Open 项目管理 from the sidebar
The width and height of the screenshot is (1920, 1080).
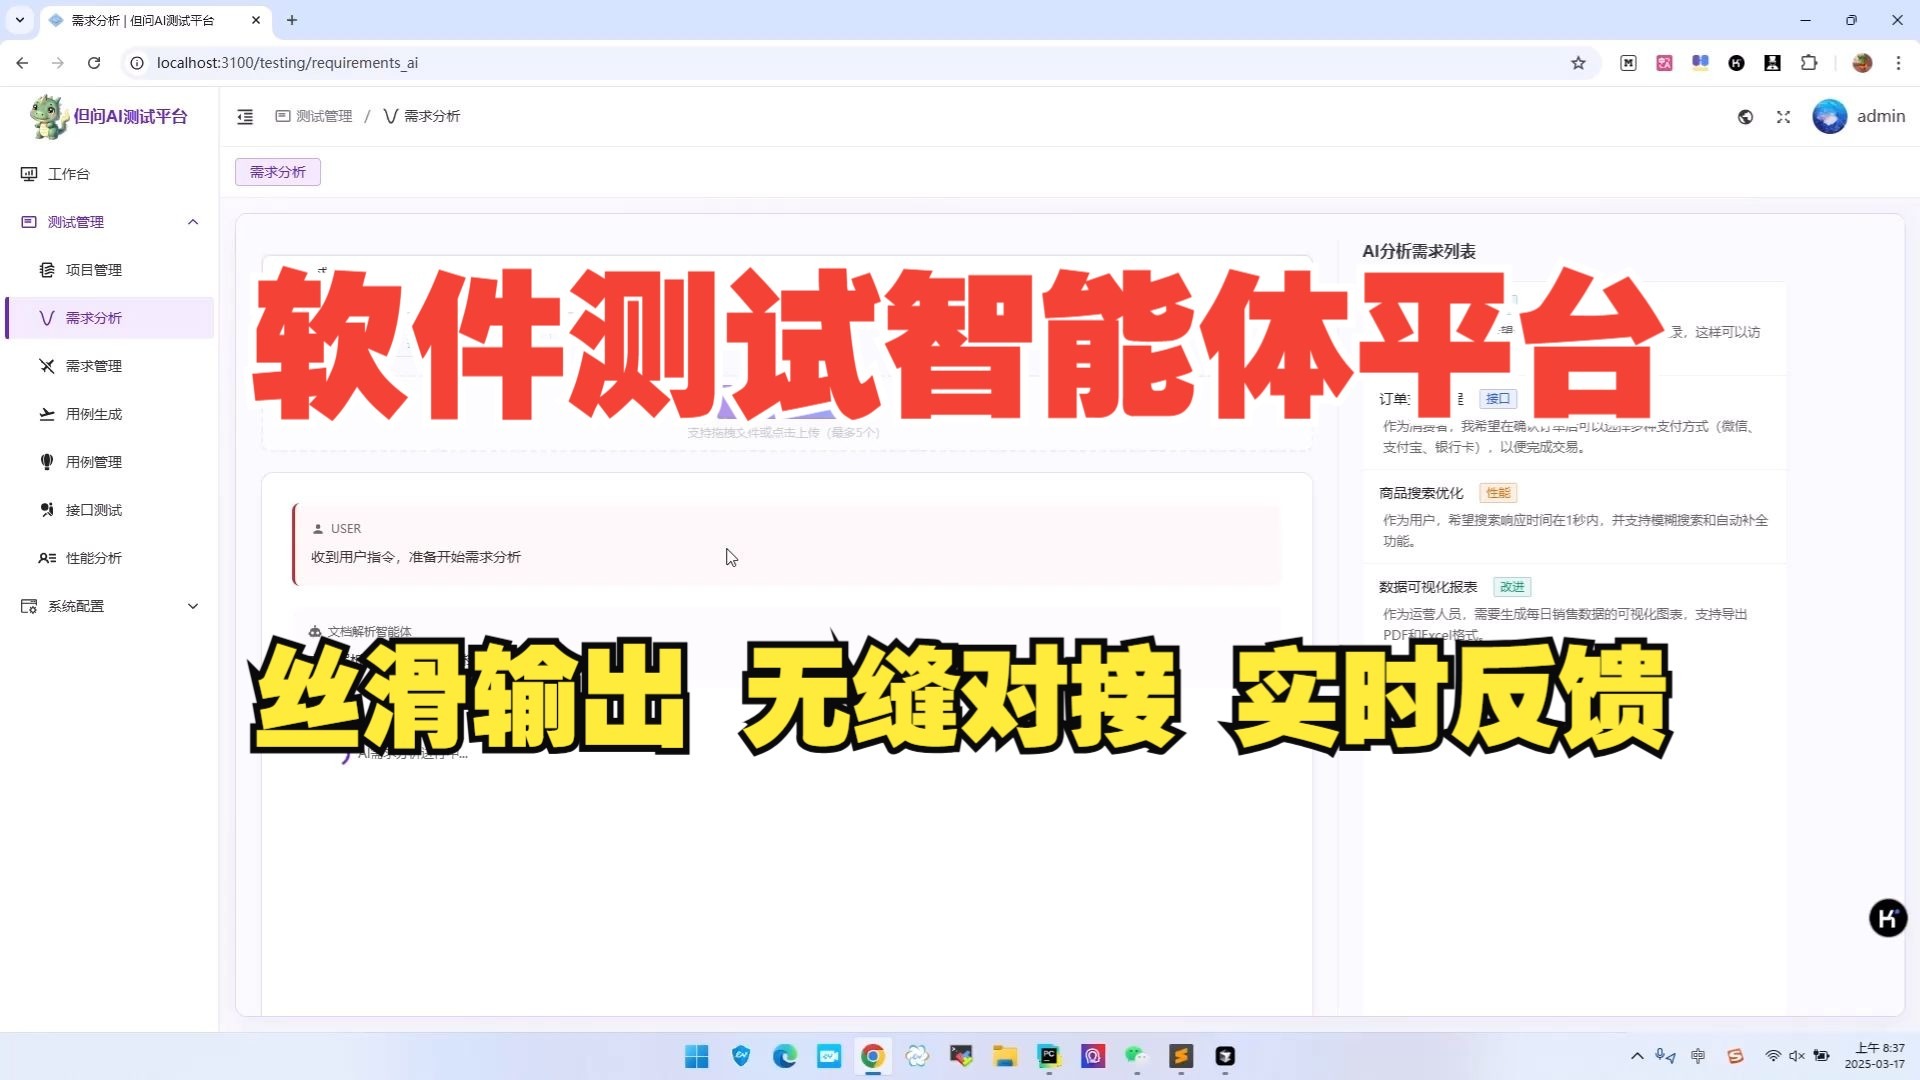pos(94,269)
